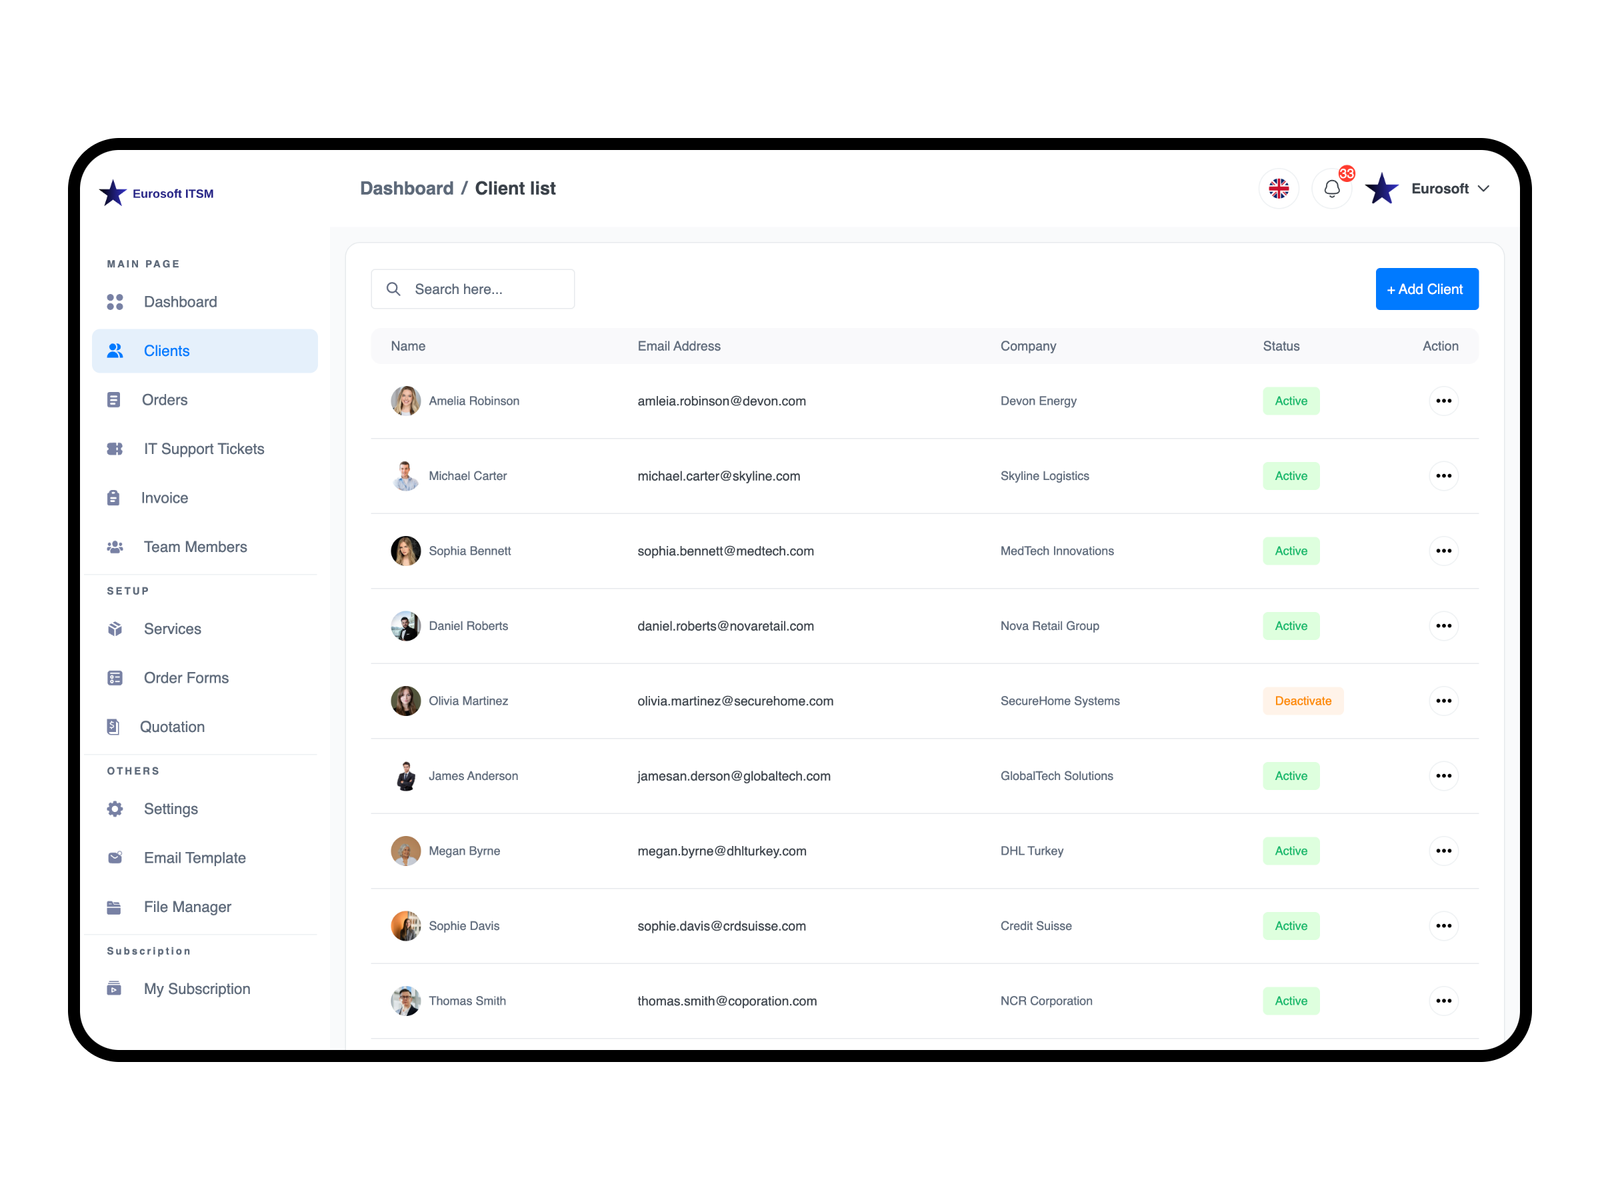Open IT Support Tickets

[x=203, y=448]
